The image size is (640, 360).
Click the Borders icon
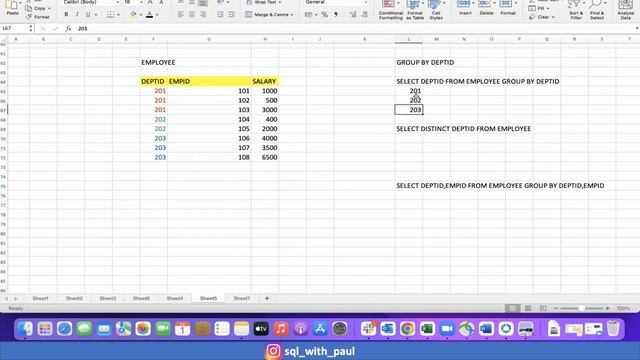pos(110,15)
